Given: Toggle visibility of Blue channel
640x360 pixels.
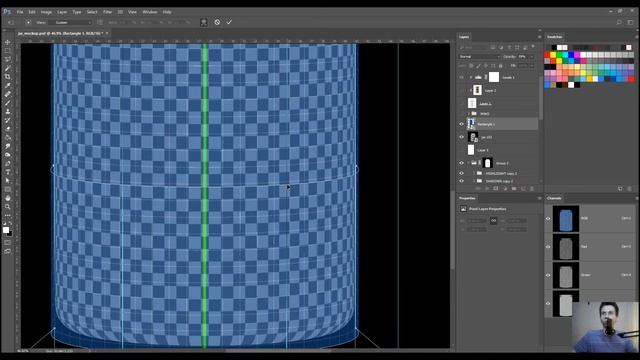Looking at the screenshot, I should (548, 303).
